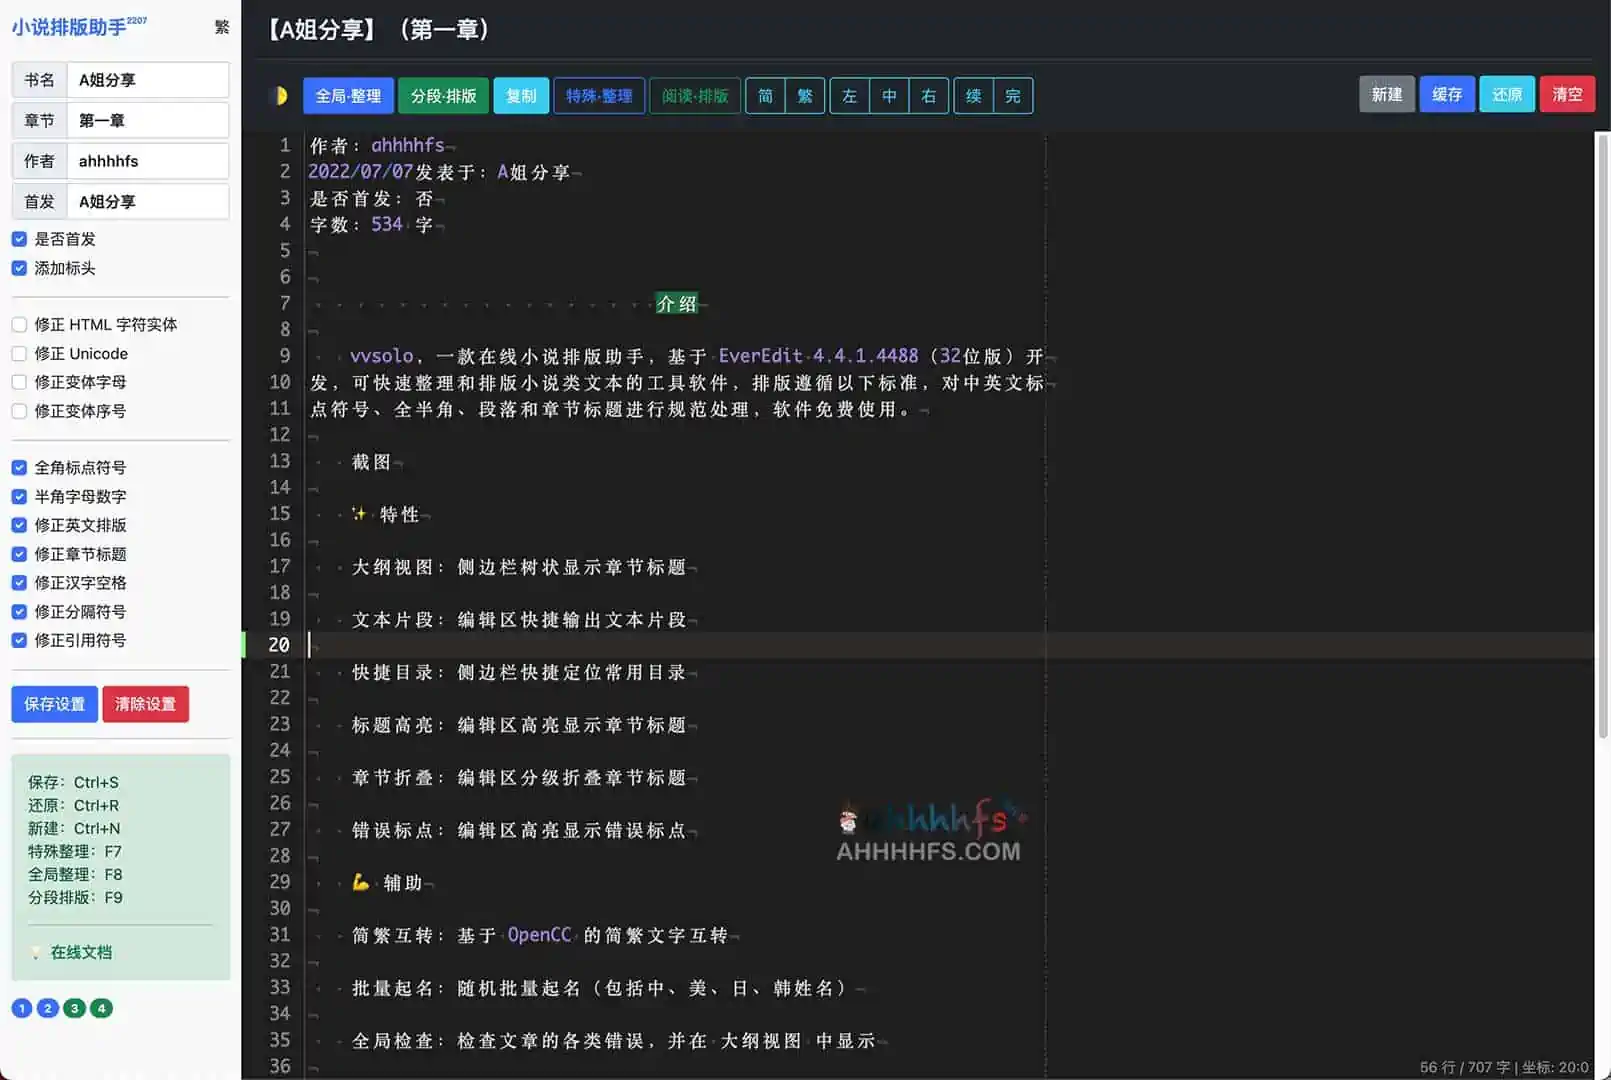Image resolution: width=1611 pixels, height=1080 pixels.
Task: Click the red 清空 button
Action: pos(1566,94)
